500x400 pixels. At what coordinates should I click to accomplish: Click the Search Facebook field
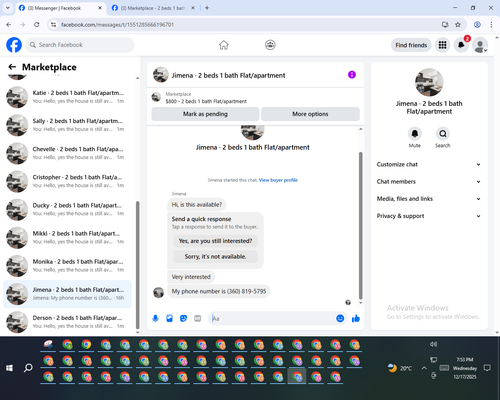(x=80, y=45)
